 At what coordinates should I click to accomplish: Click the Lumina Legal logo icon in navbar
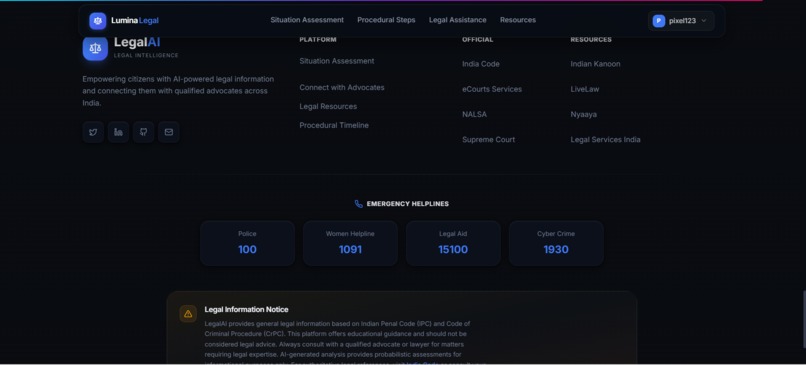pyautogui.click(x=98, y=21)
